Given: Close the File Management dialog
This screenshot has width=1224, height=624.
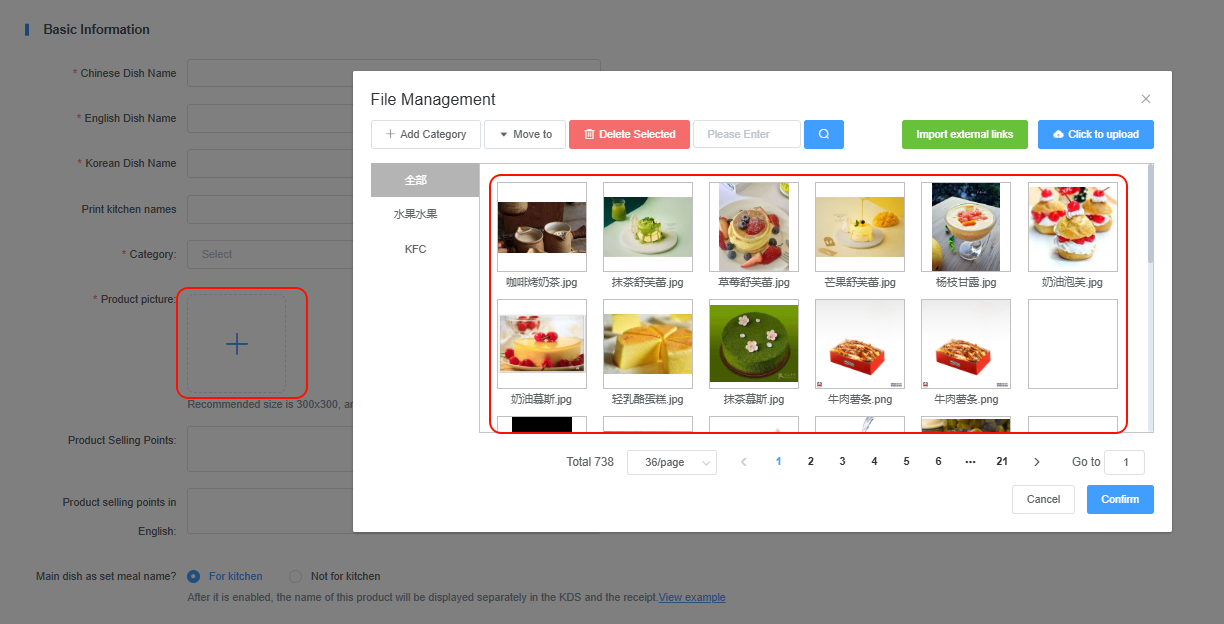Looking at the screenshot, I should click(1146, 99).
